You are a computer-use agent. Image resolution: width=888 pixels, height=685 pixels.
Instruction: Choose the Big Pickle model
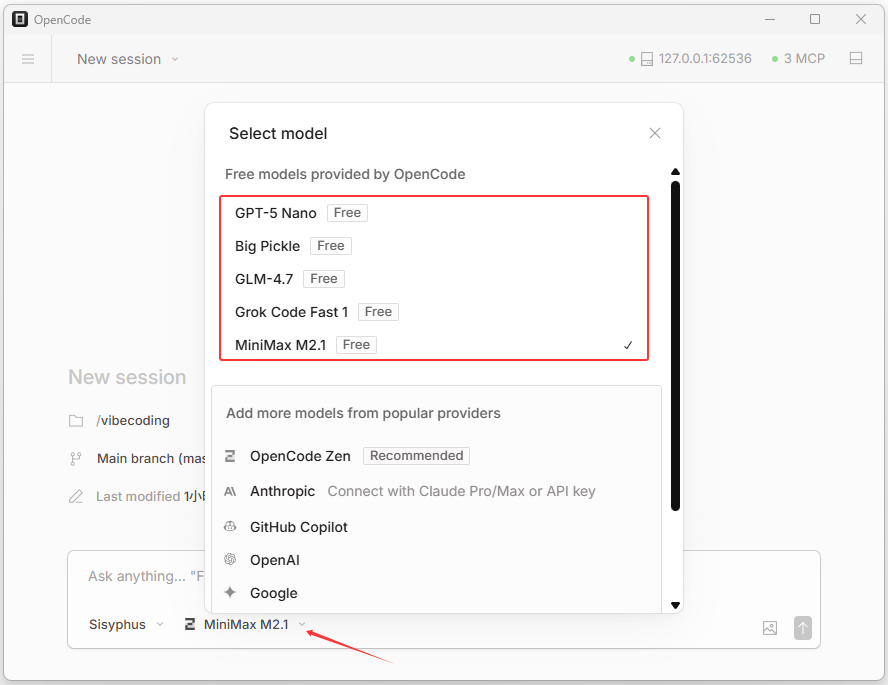click(x=267, y=246)
